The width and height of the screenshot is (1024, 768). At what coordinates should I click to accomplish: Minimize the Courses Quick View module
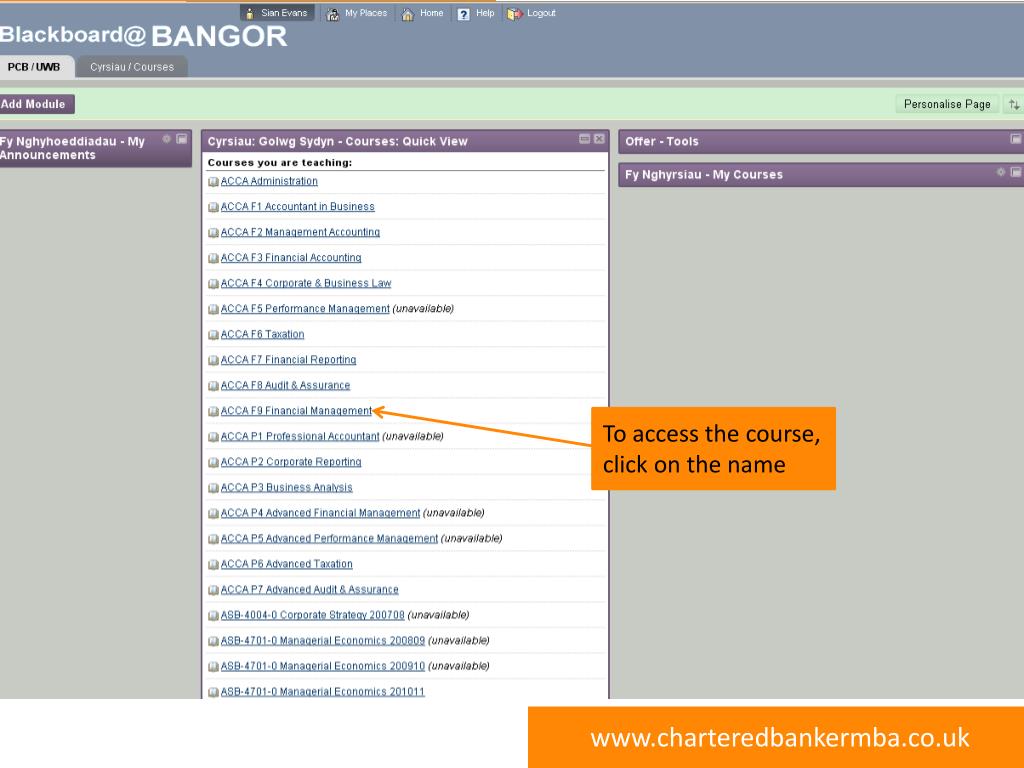pyautogui.click(x=584, y=138)
